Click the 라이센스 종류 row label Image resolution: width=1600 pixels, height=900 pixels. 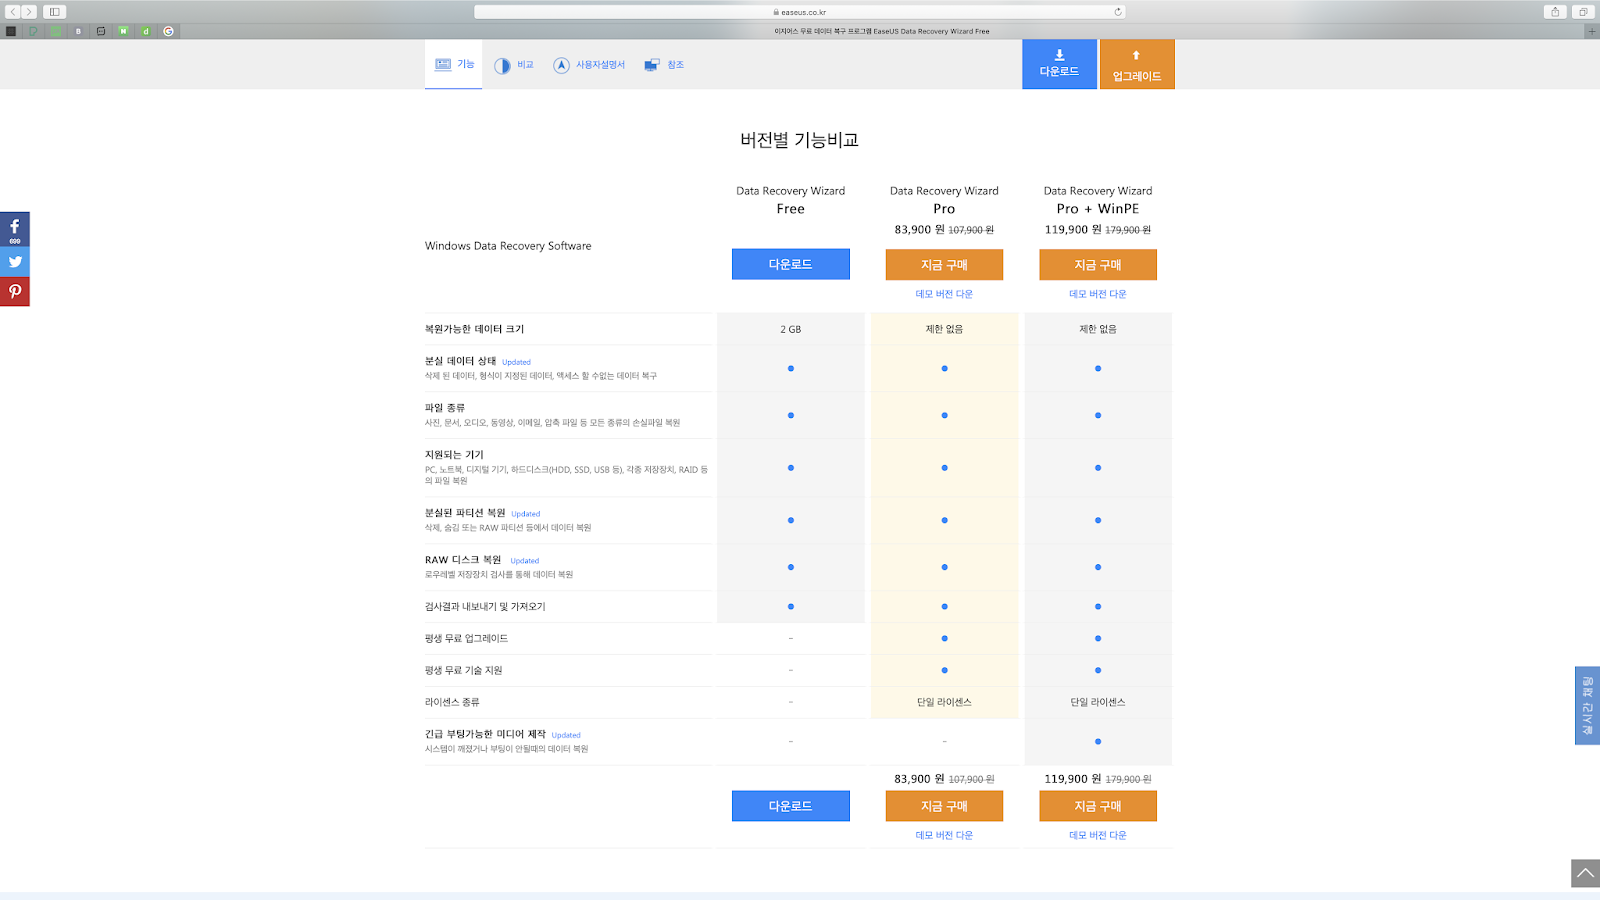coord(452,703)
